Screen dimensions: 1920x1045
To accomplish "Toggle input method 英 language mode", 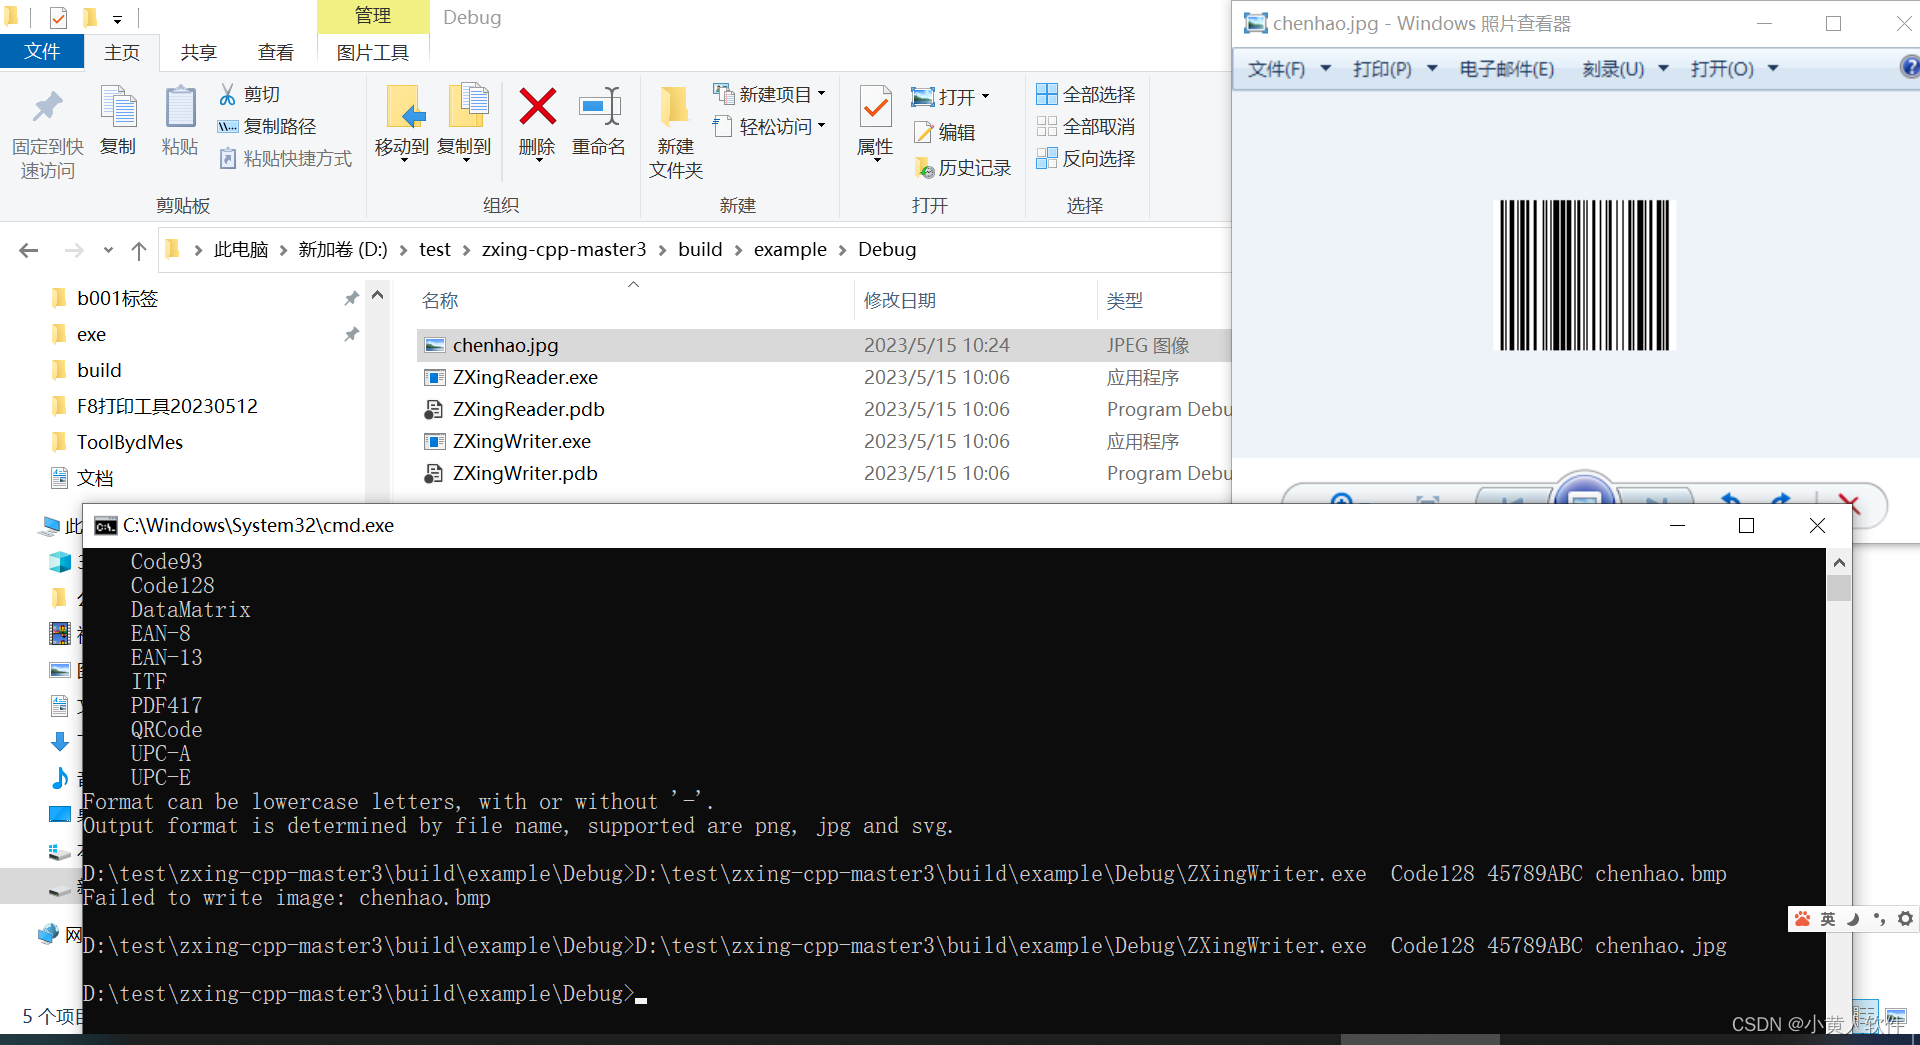I will [x=1828, y=919].
